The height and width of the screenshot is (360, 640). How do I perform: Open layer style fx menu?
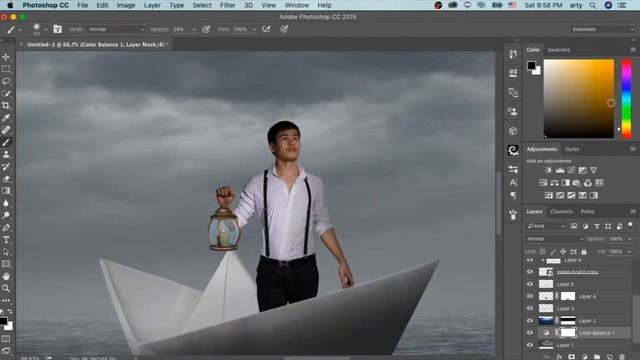pos(559,357)
